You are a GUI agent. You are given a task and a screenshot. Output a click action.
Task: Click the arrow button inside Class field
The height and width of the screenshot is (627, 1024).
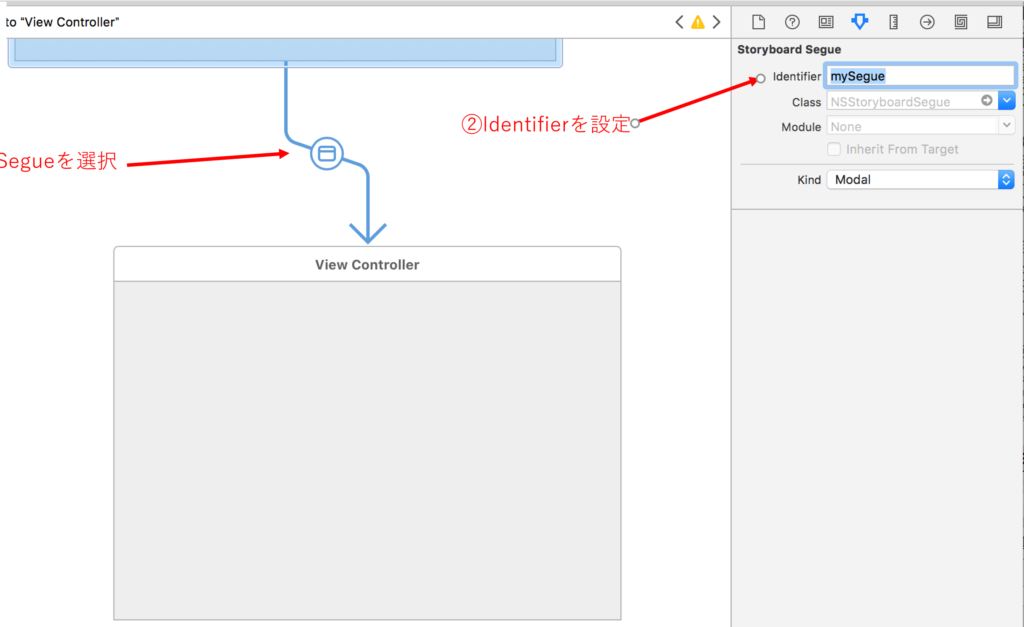click(987, 101)
